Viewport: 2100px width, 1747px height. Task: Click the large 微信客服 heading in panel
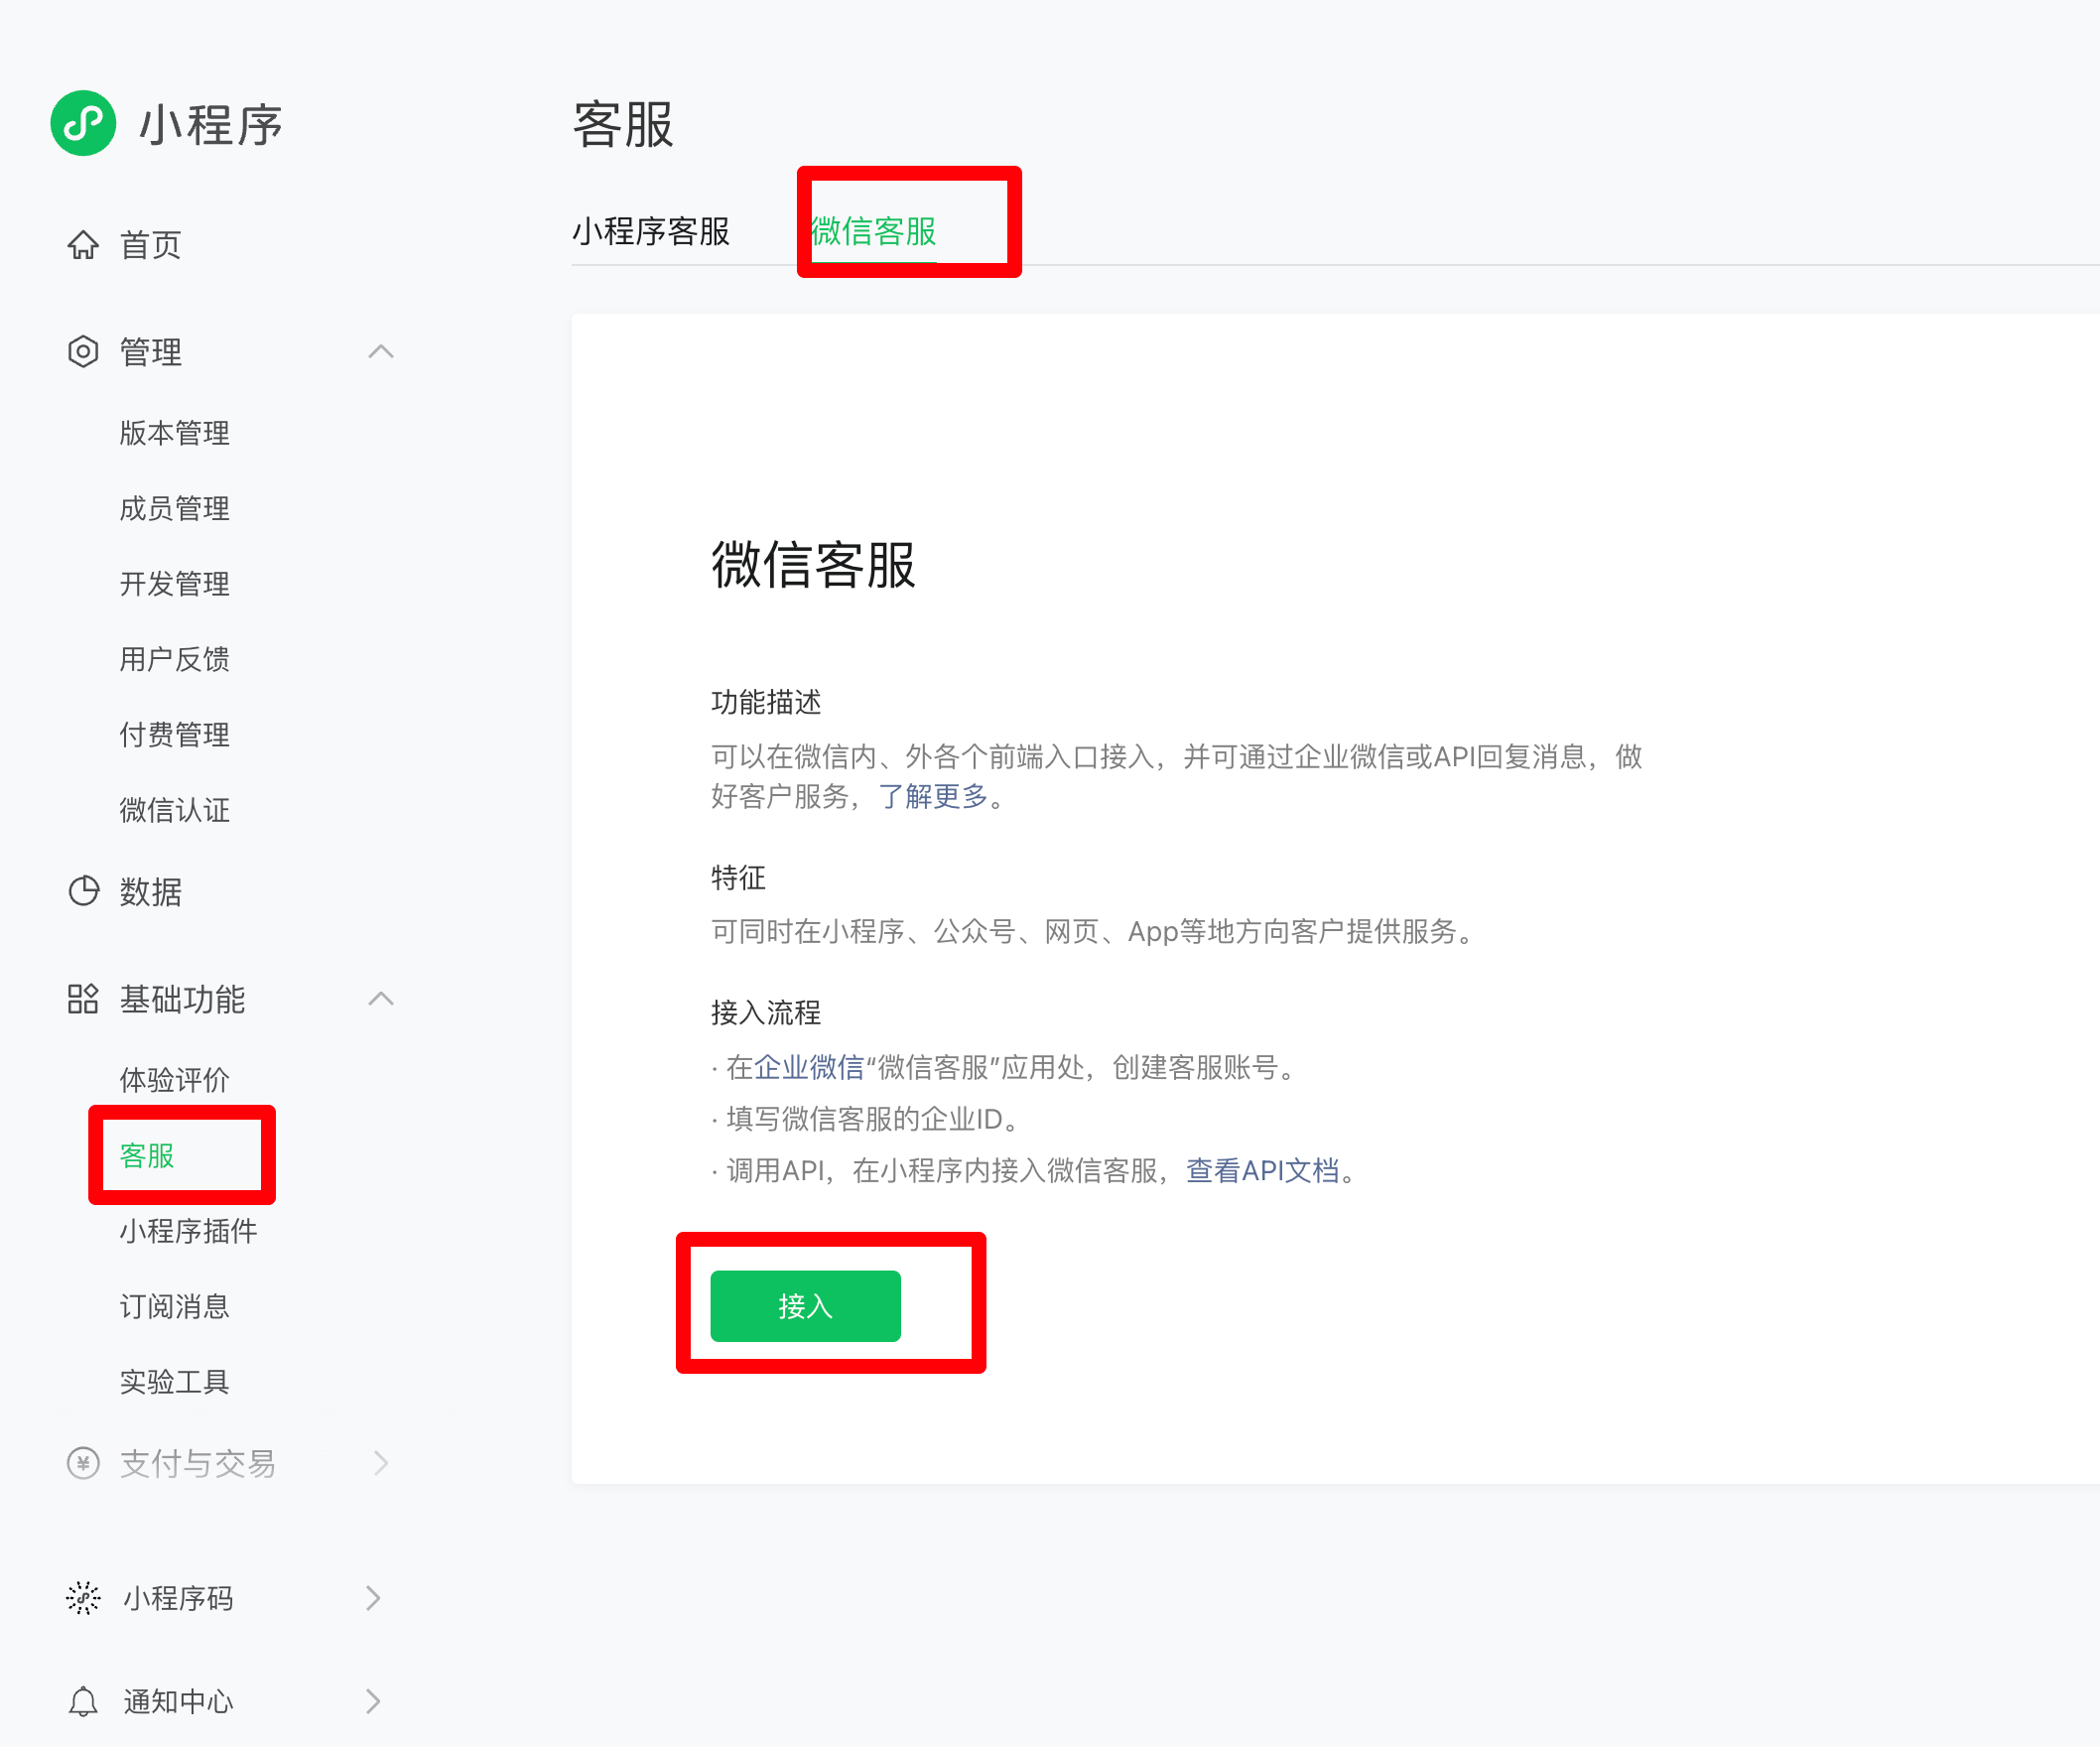(x=814, y=565)
